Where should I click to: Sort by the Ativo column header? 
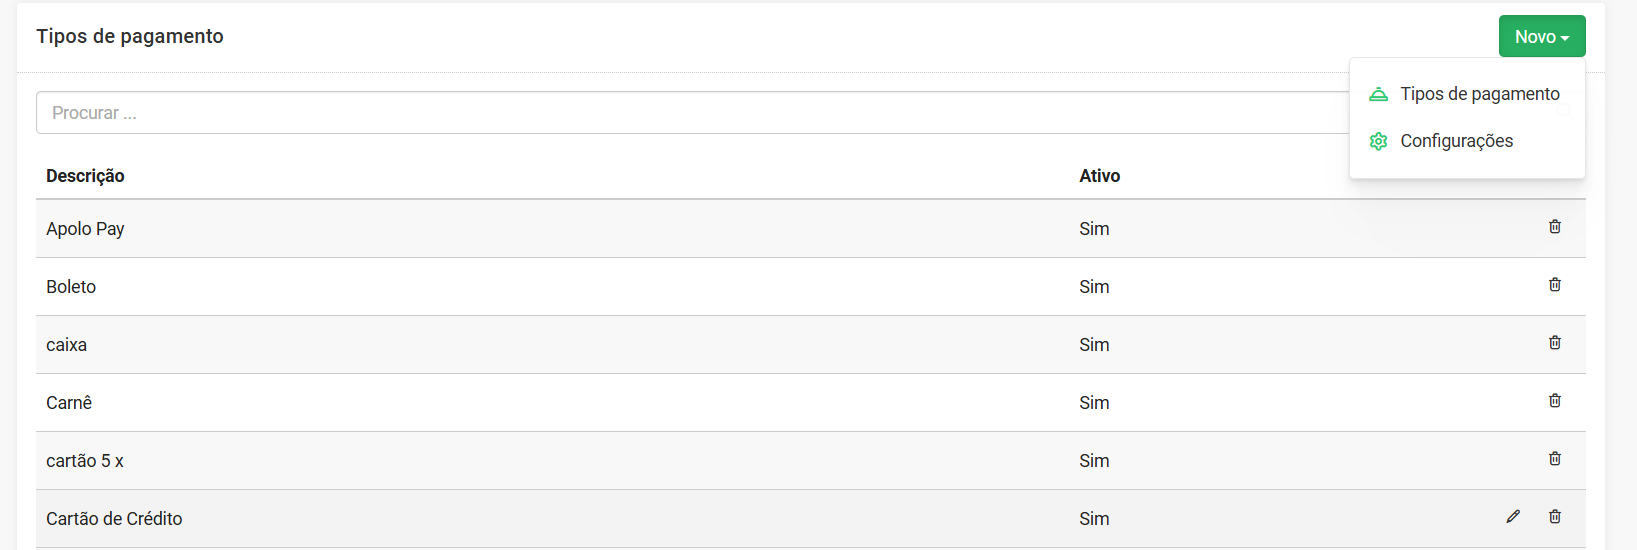pos(1099,176)
